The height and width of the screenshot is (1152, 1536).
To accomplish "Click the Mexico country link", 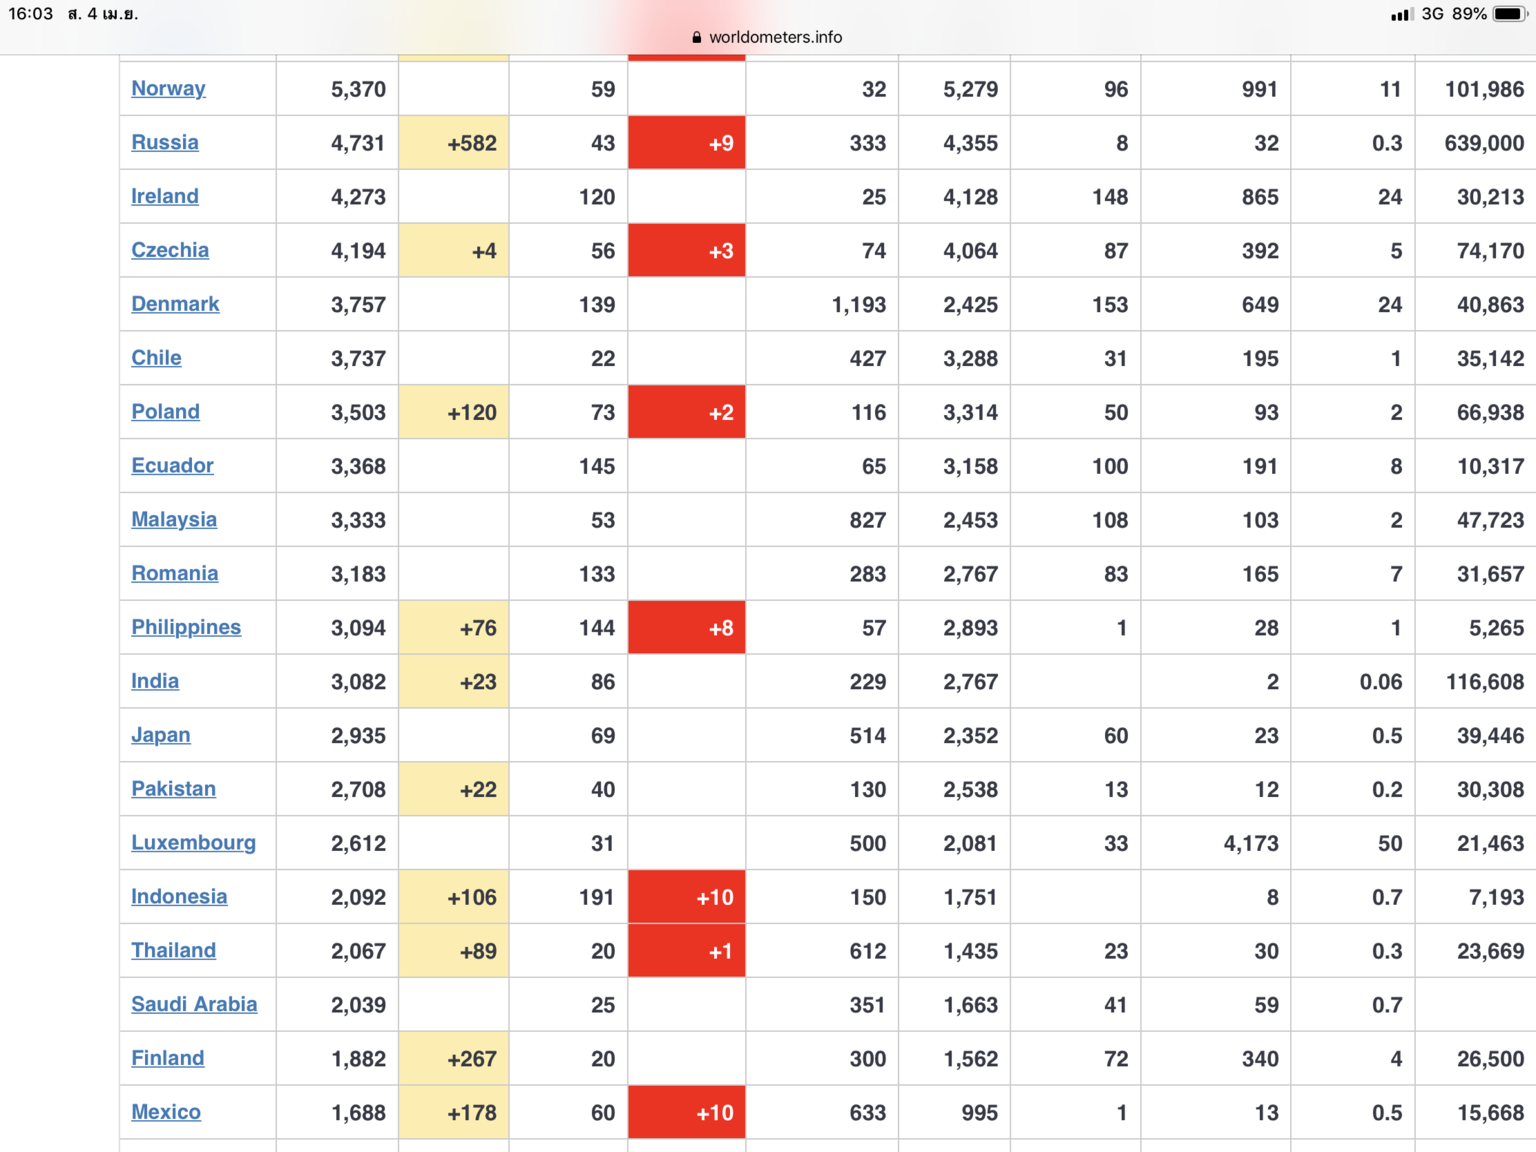I will tap(166, 1112).
